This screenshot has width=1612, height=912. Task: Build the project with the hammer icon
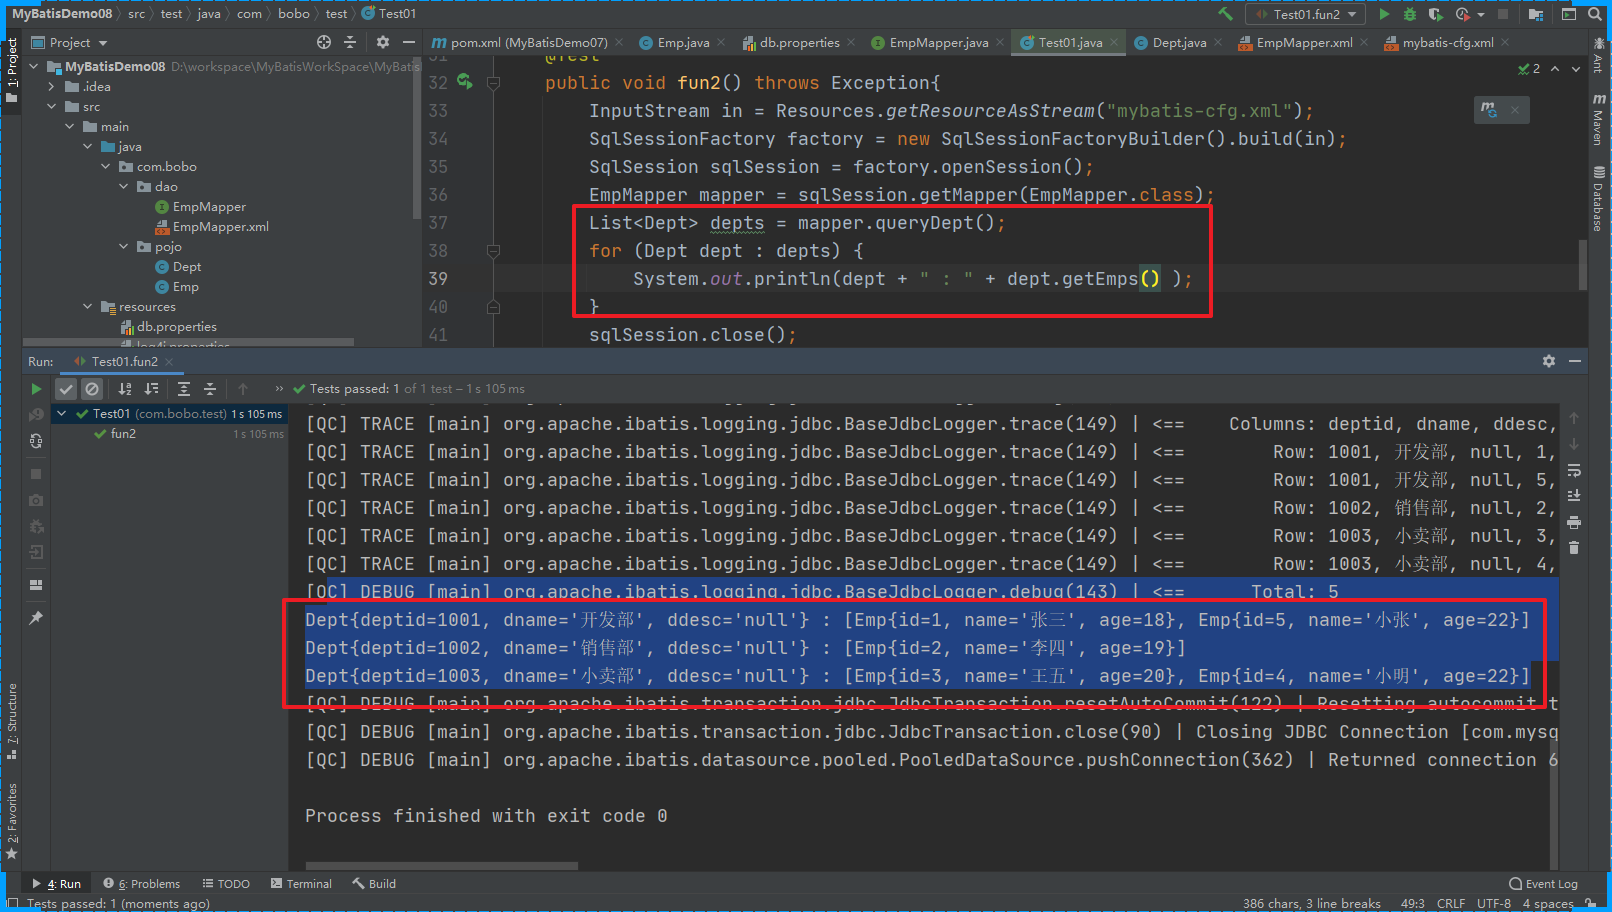pyautogui.click(x=1225, y=14)
